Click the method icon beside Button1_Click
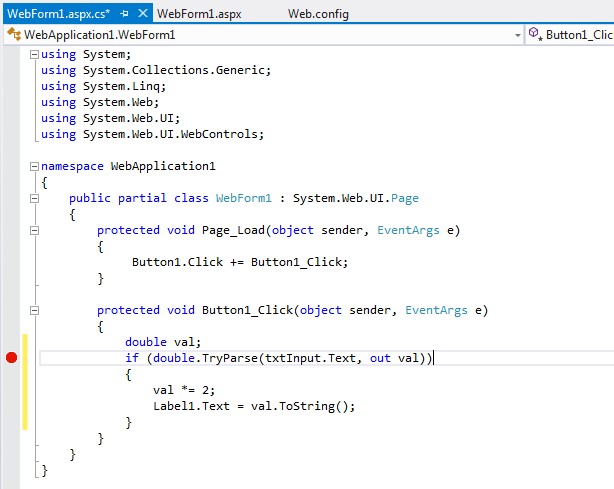 click(x=535, y=34)
